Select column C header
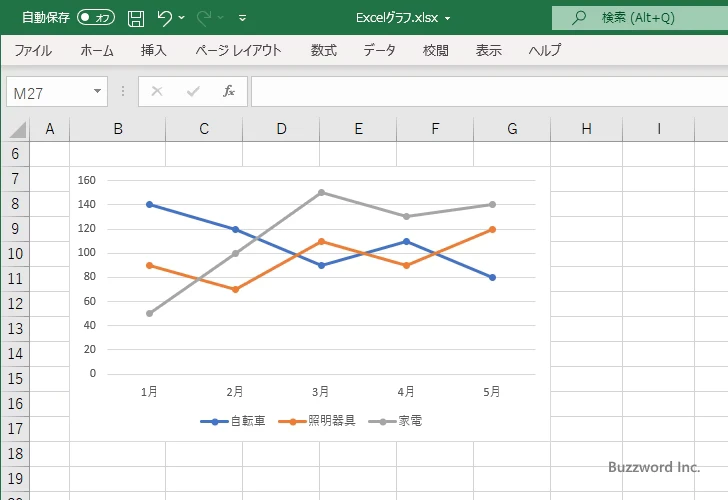Screen dimensions: 728x500 pos(204,129)
